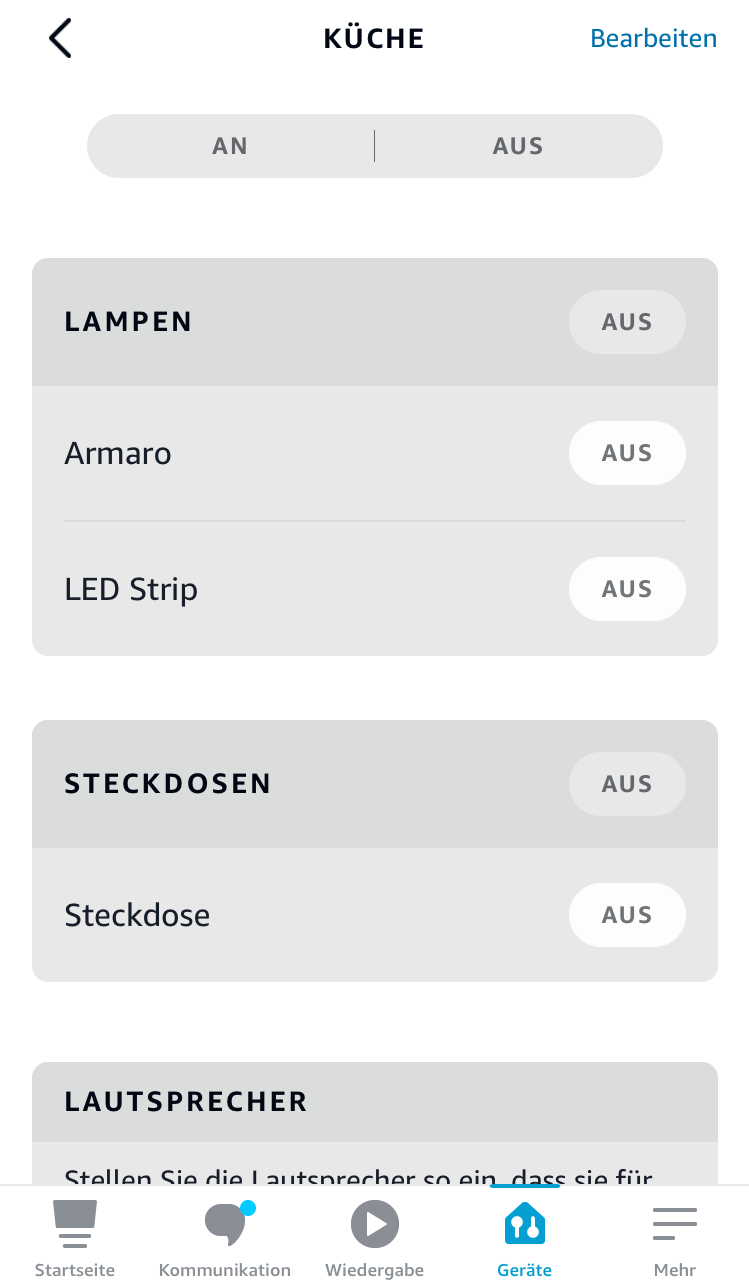749x1287 pixels.
Task: Toggle all Lampen with the header AUS switch
Action: [x=627, y=322]
